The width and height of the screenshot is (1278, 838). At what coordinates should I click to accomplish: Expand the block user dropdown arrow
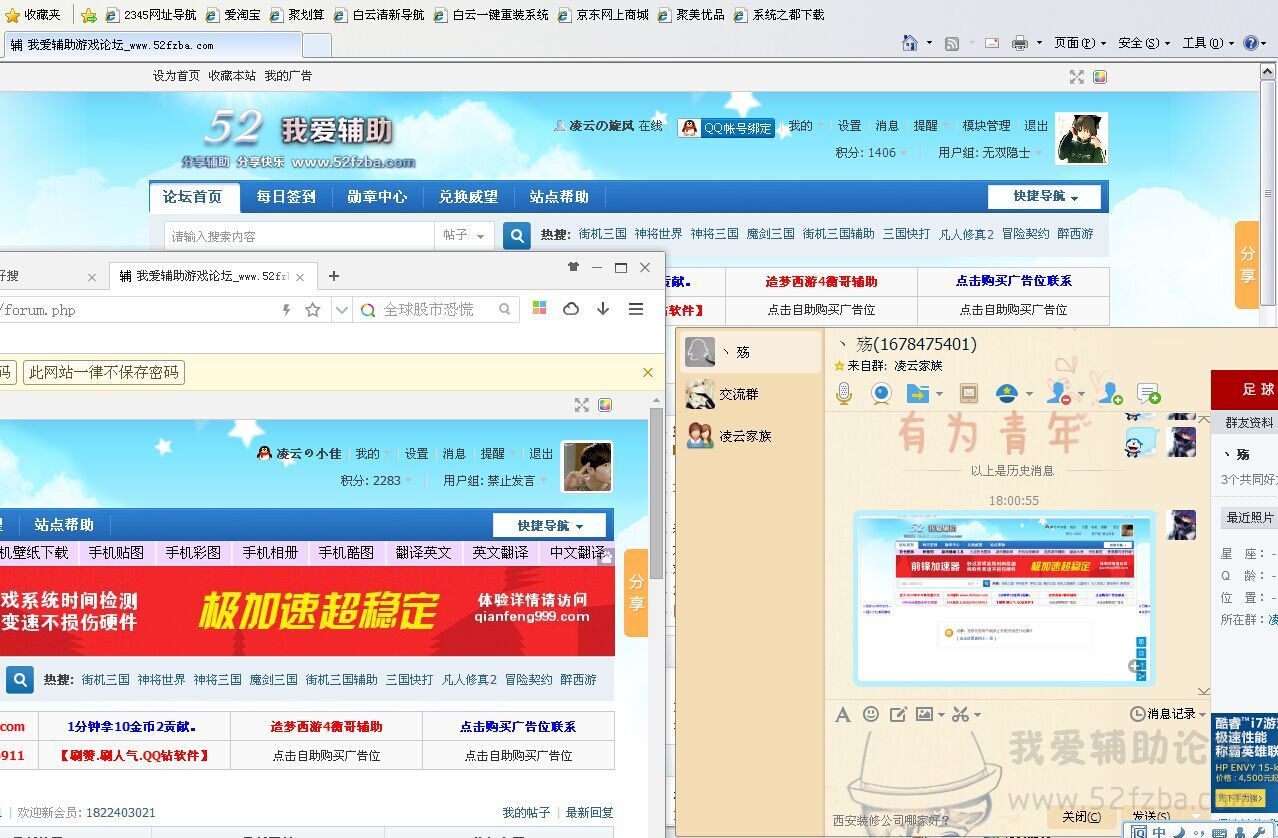[x=1081, y=395]
